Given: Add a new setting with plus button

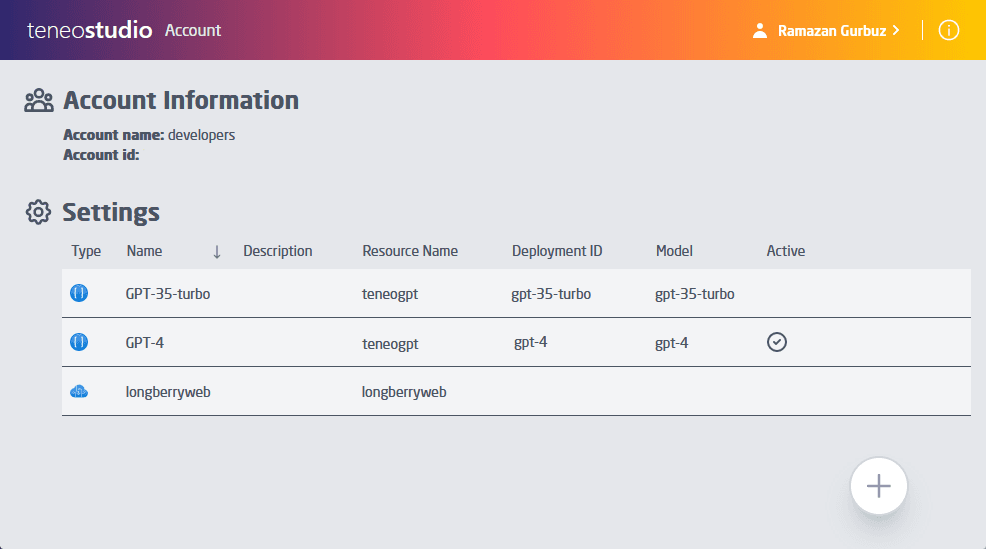Looking at the screenshot, I should [x=878, y=485].
